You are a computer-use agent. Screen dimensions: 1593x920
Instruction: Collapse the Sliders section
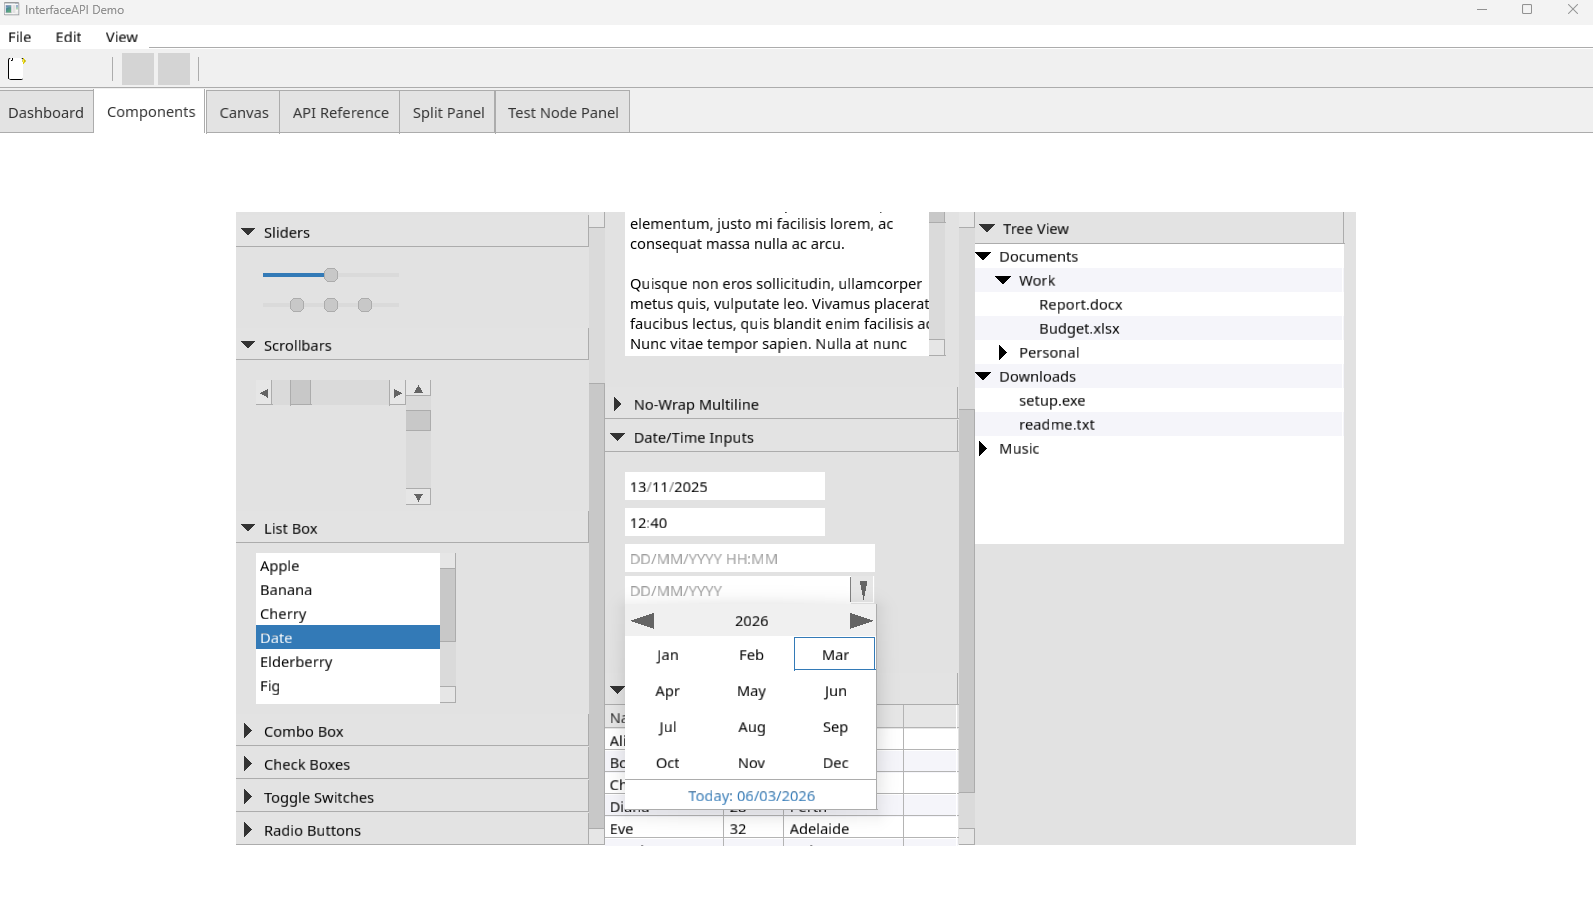tap(248, 232)
